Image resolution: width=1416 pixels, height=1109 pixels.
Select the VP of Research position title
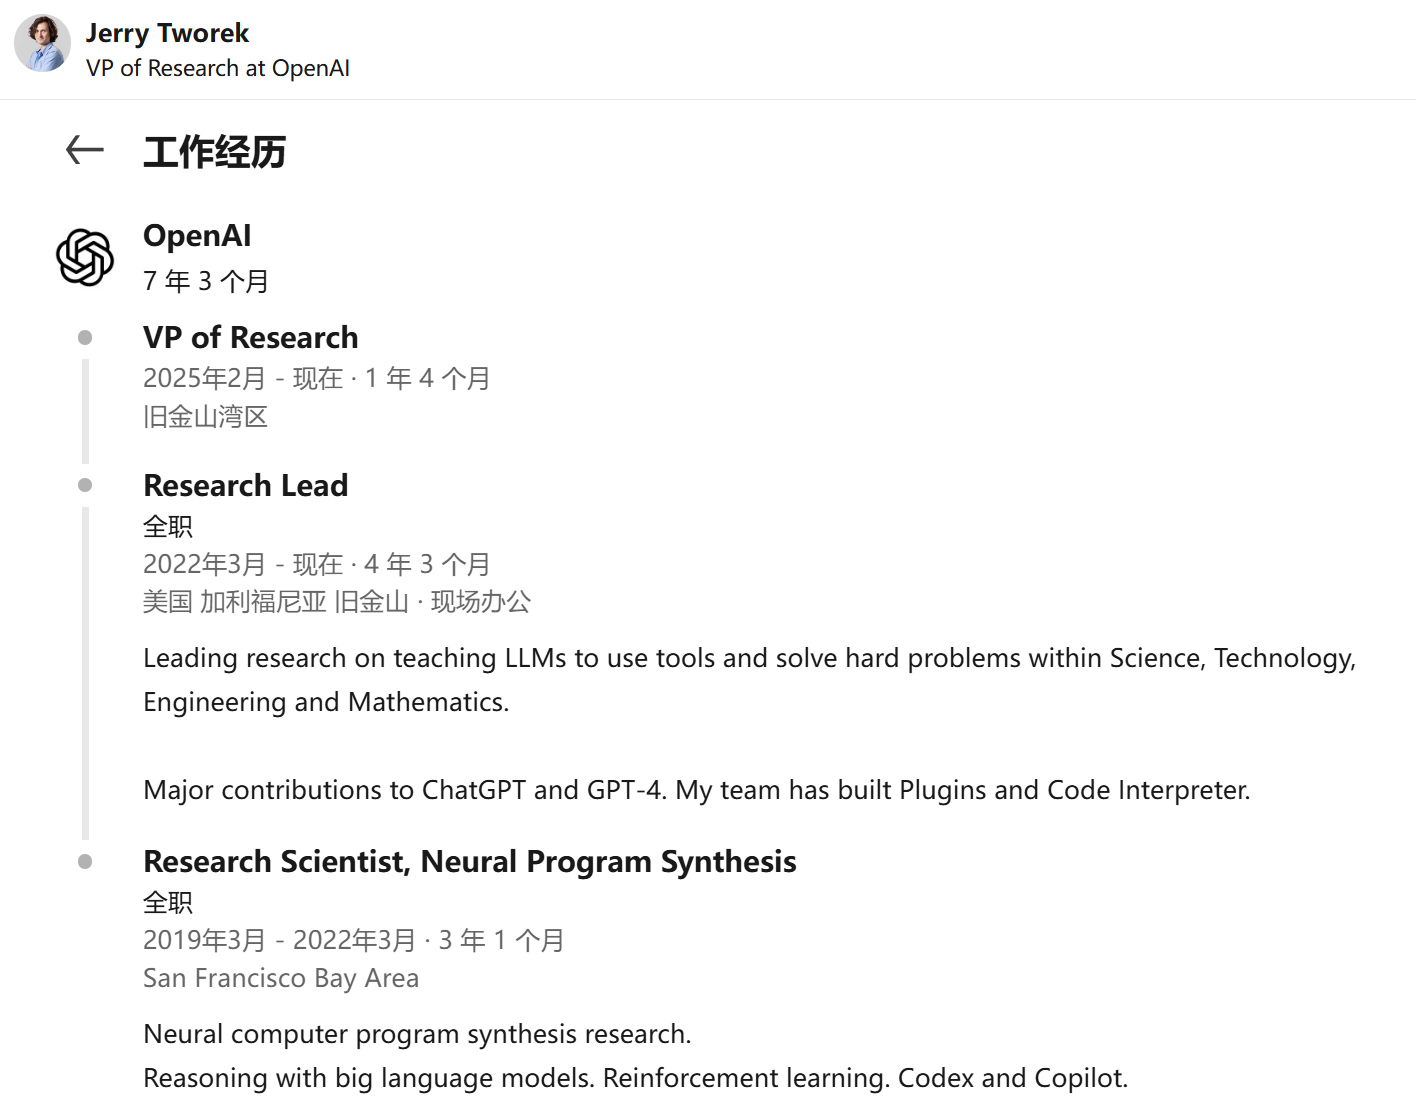250,338
